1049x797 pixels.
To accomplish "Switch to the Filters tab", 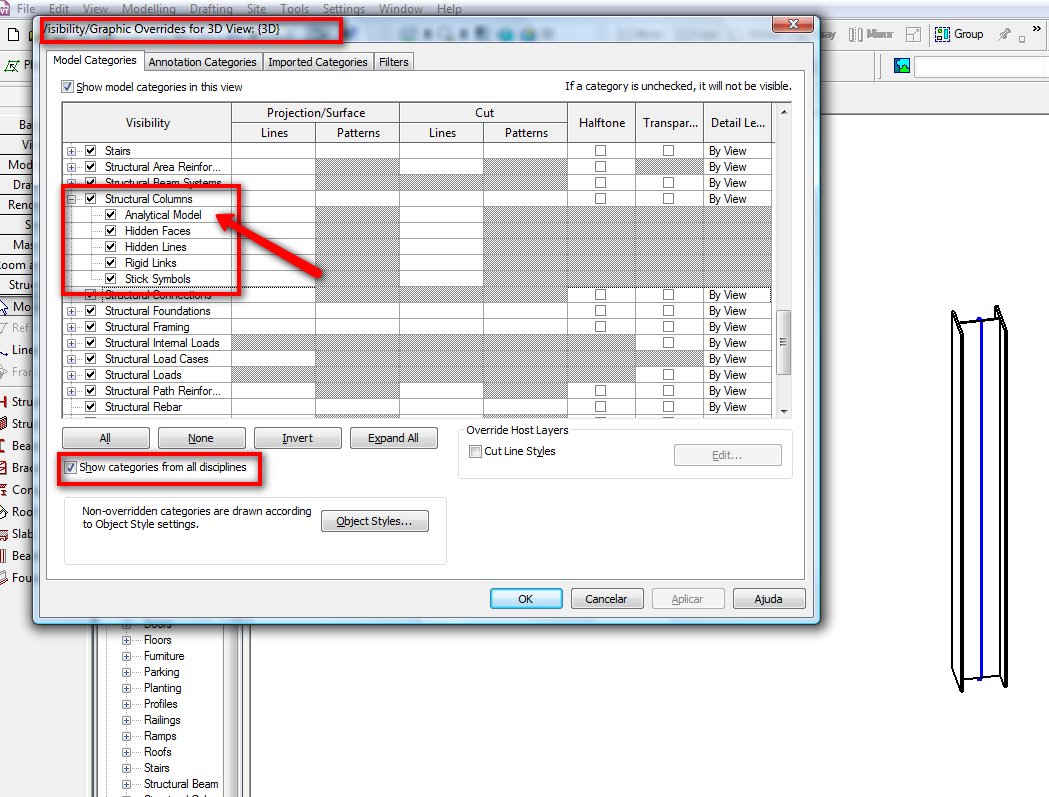I will [393, 62].
